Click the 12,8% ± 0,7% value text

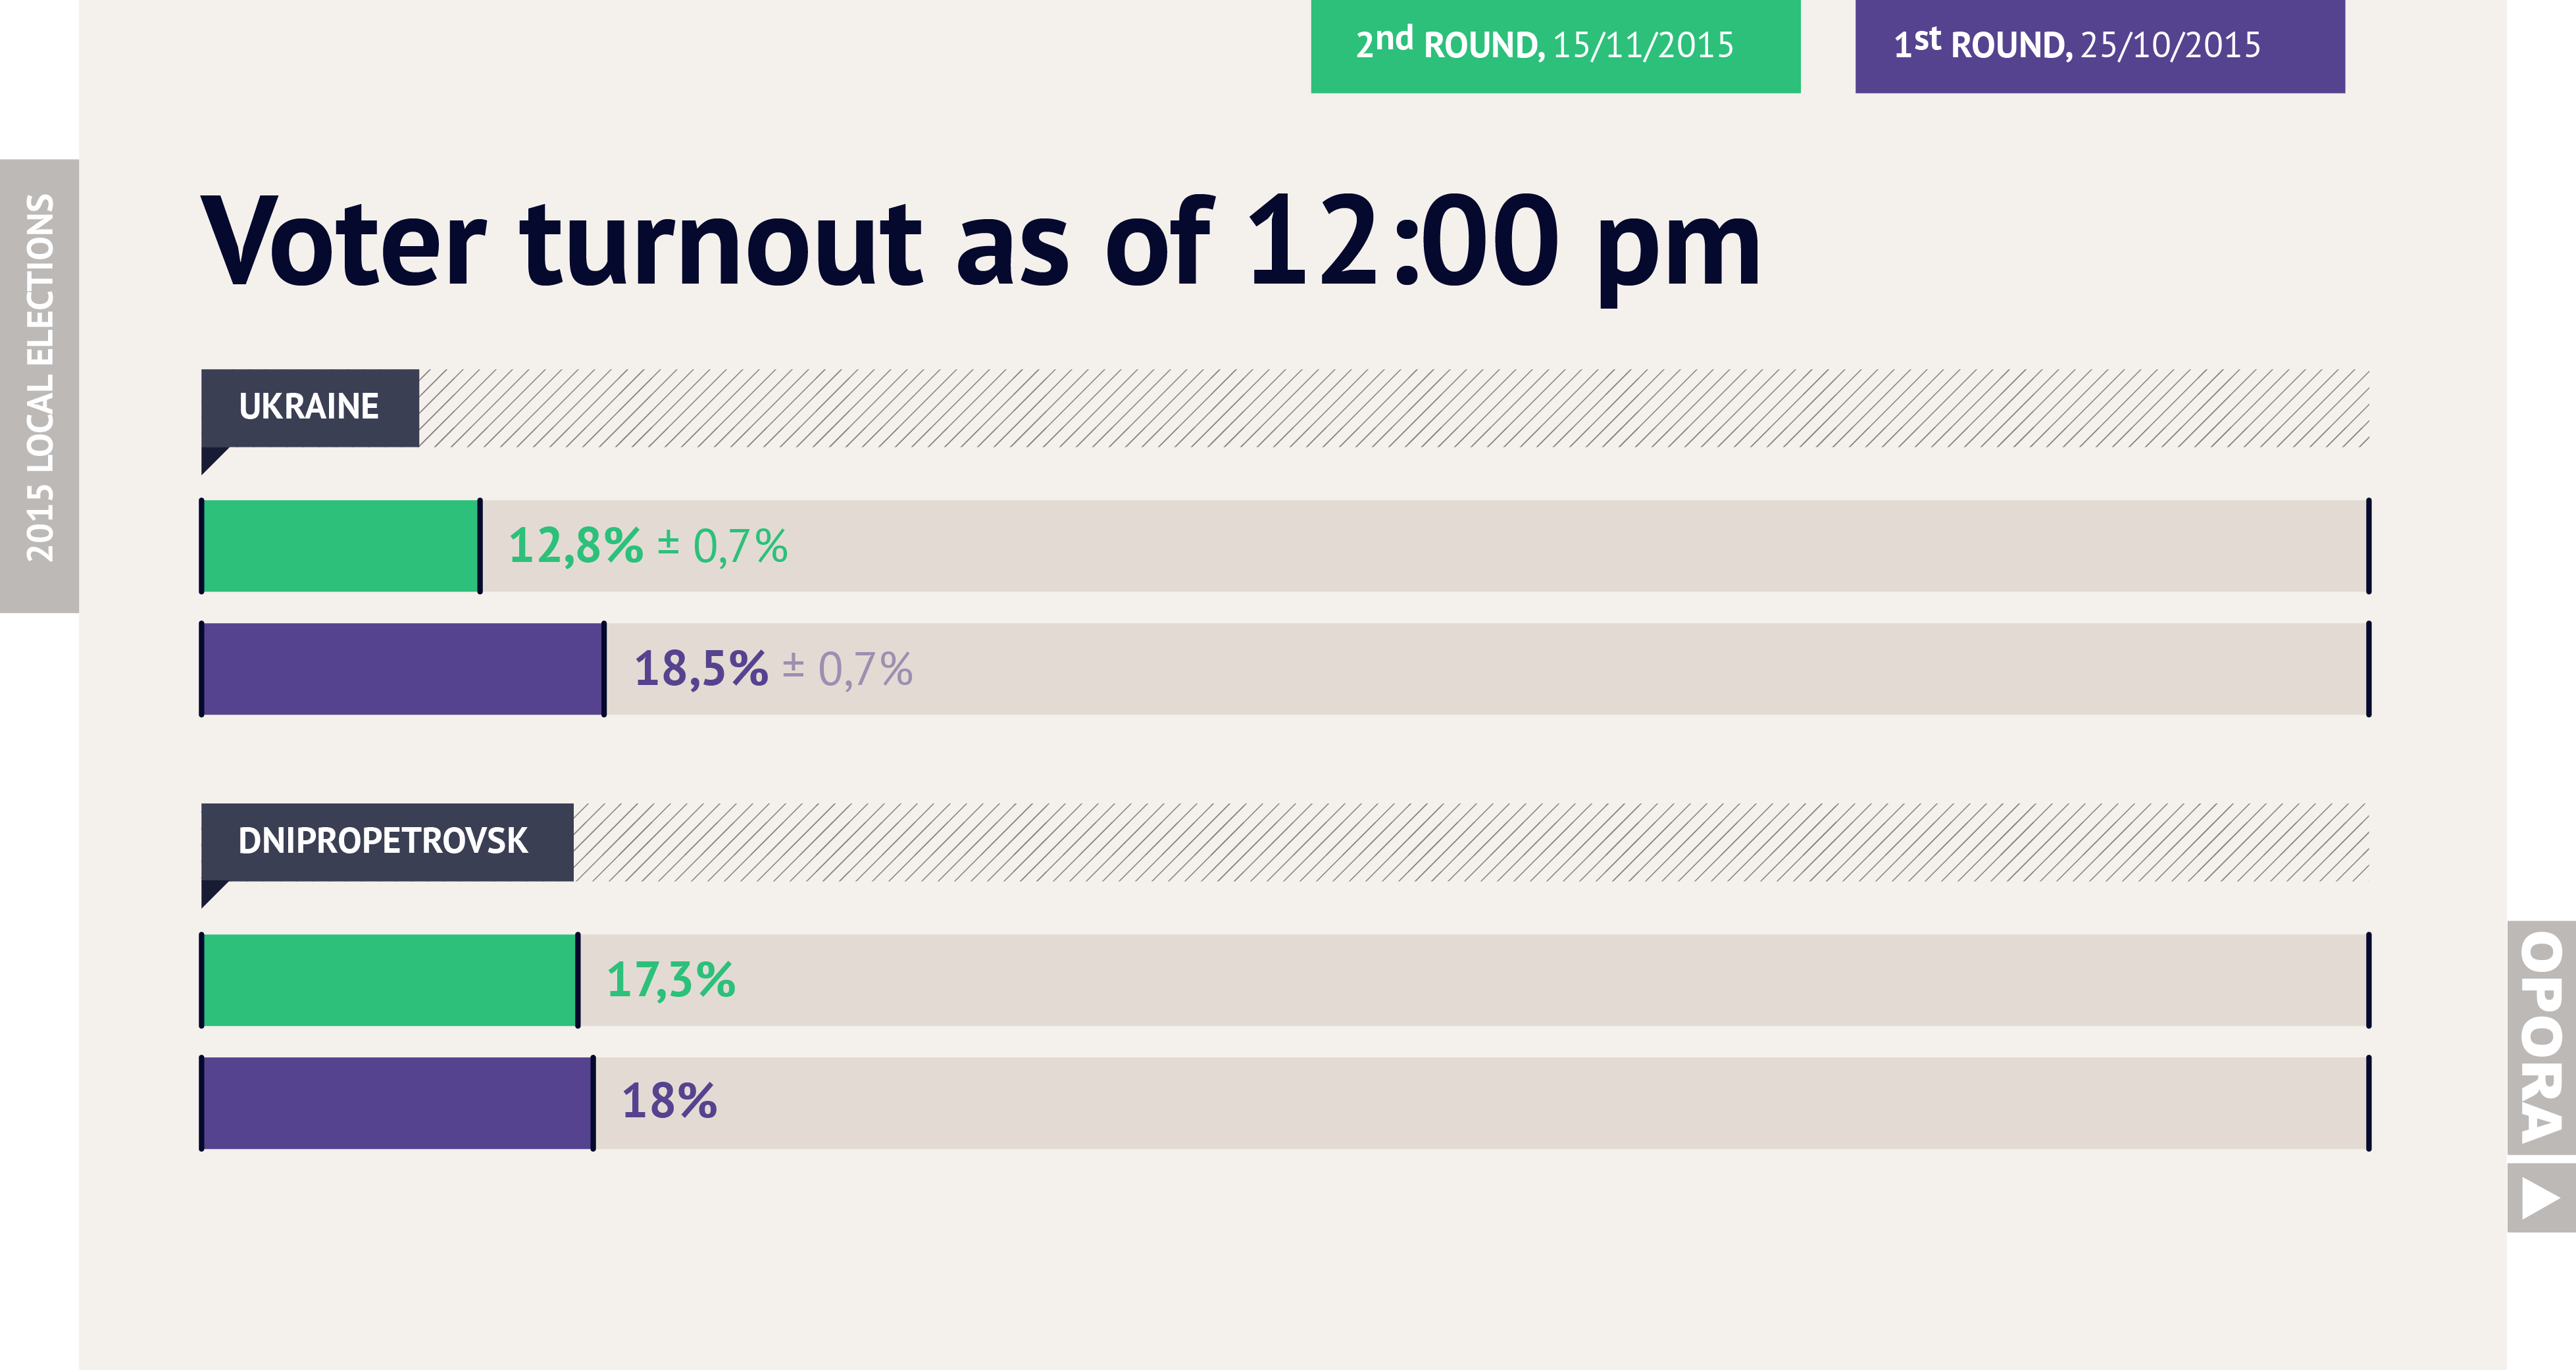648,547
